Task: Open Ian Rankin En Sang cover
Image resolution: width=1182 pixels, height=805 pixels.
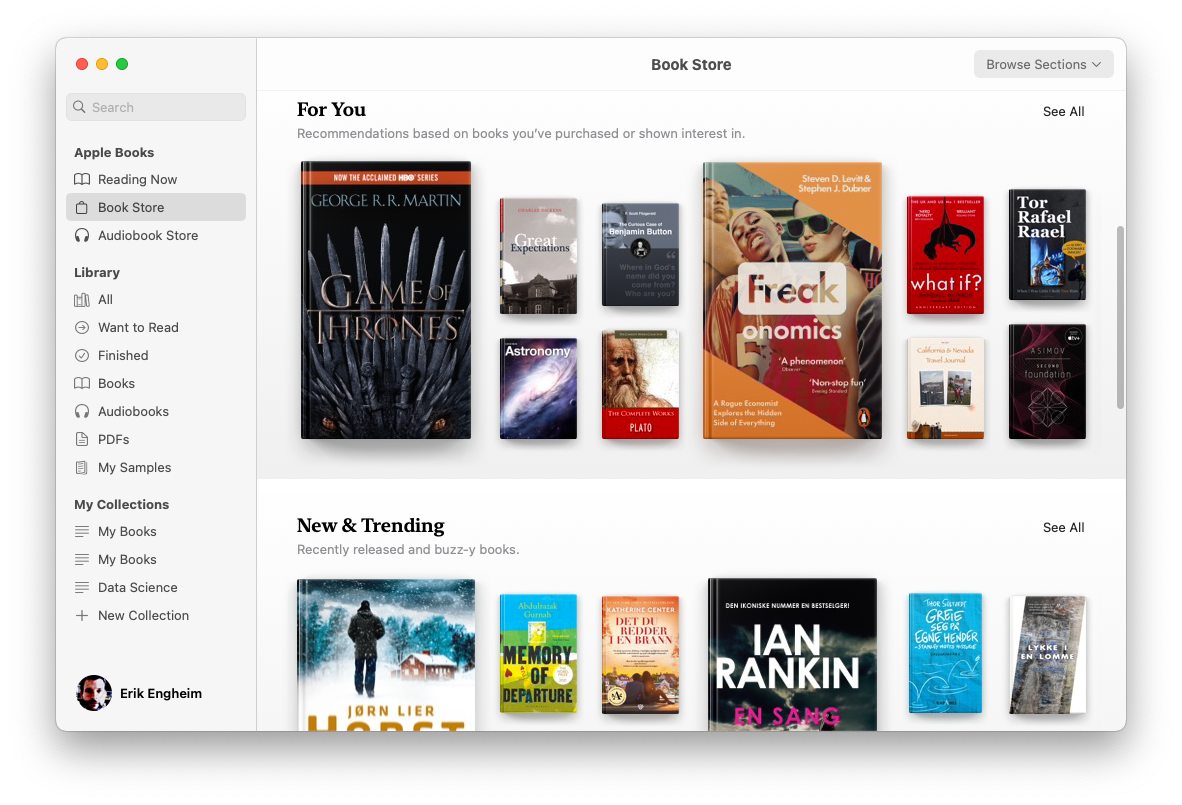Action: (792, 654)
